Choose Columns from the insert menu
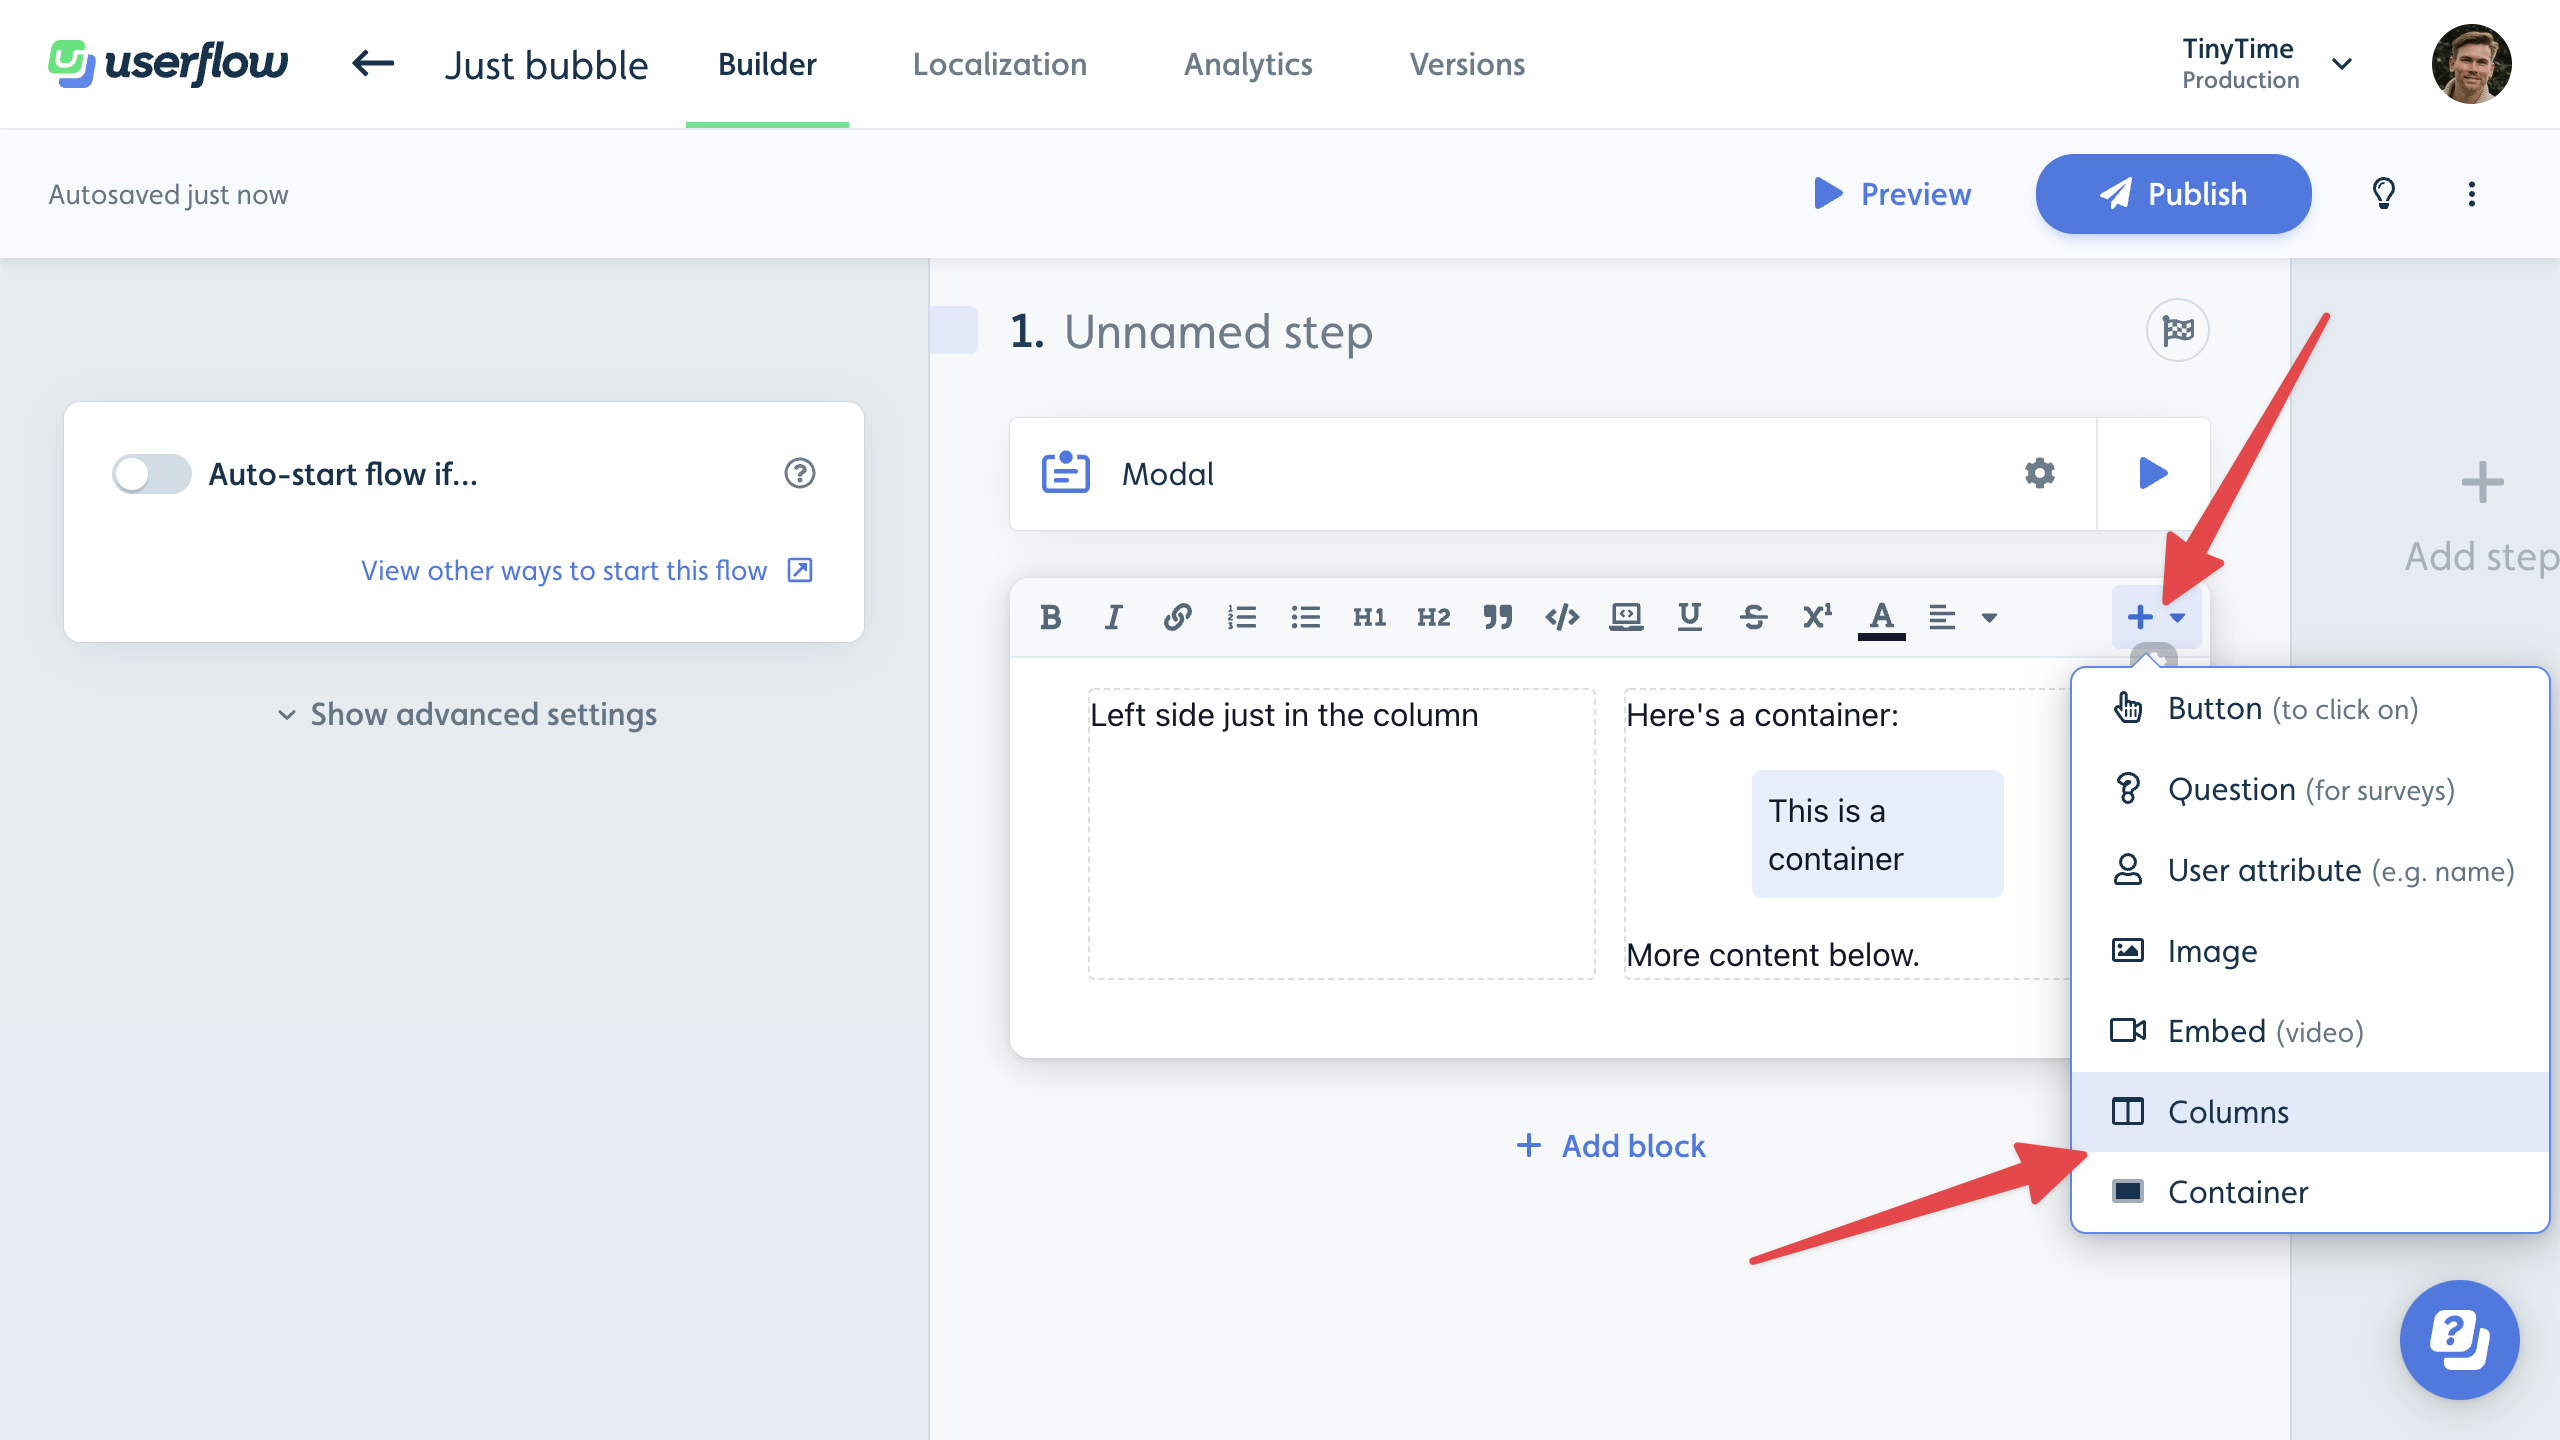Screen dimensions: 2560x1440 [2310, 1111]
